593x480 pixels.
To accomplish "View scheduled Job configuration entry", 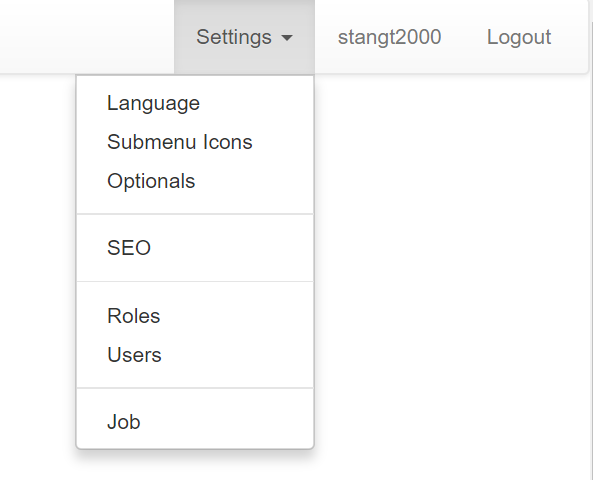I will coord(195,421).
